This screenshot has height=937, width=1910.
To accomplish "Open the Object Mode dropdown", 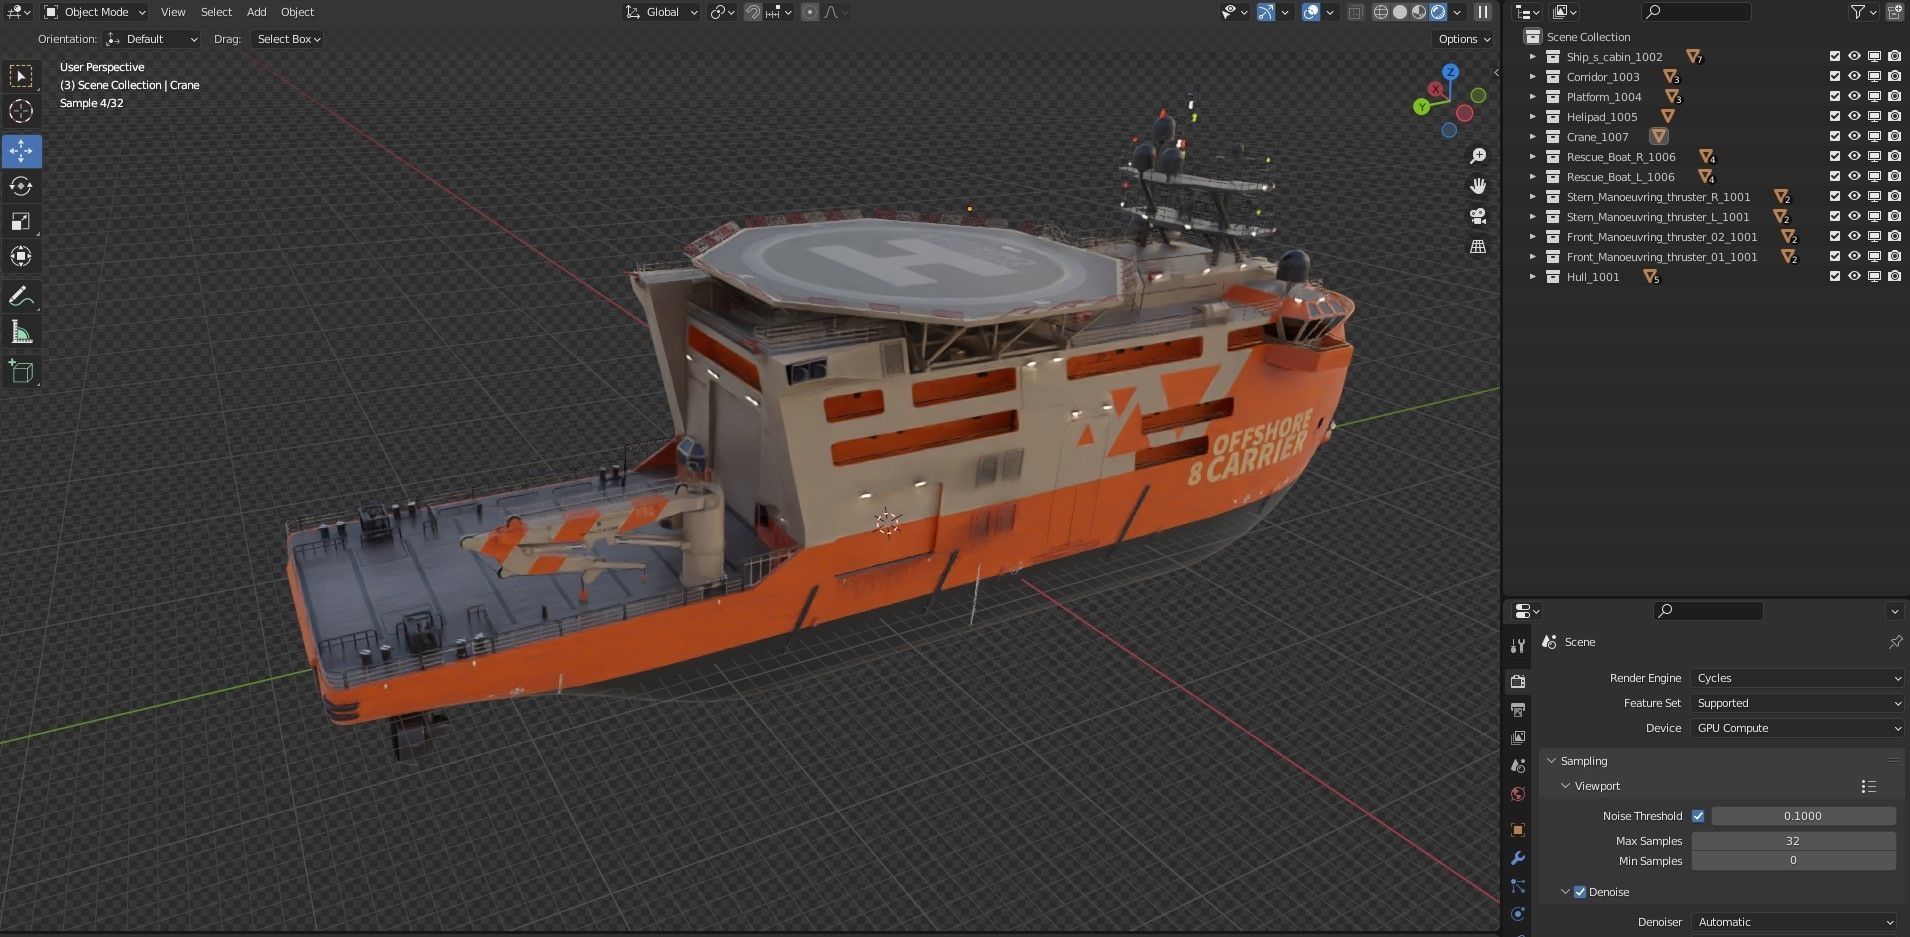I will click(95, 12).
